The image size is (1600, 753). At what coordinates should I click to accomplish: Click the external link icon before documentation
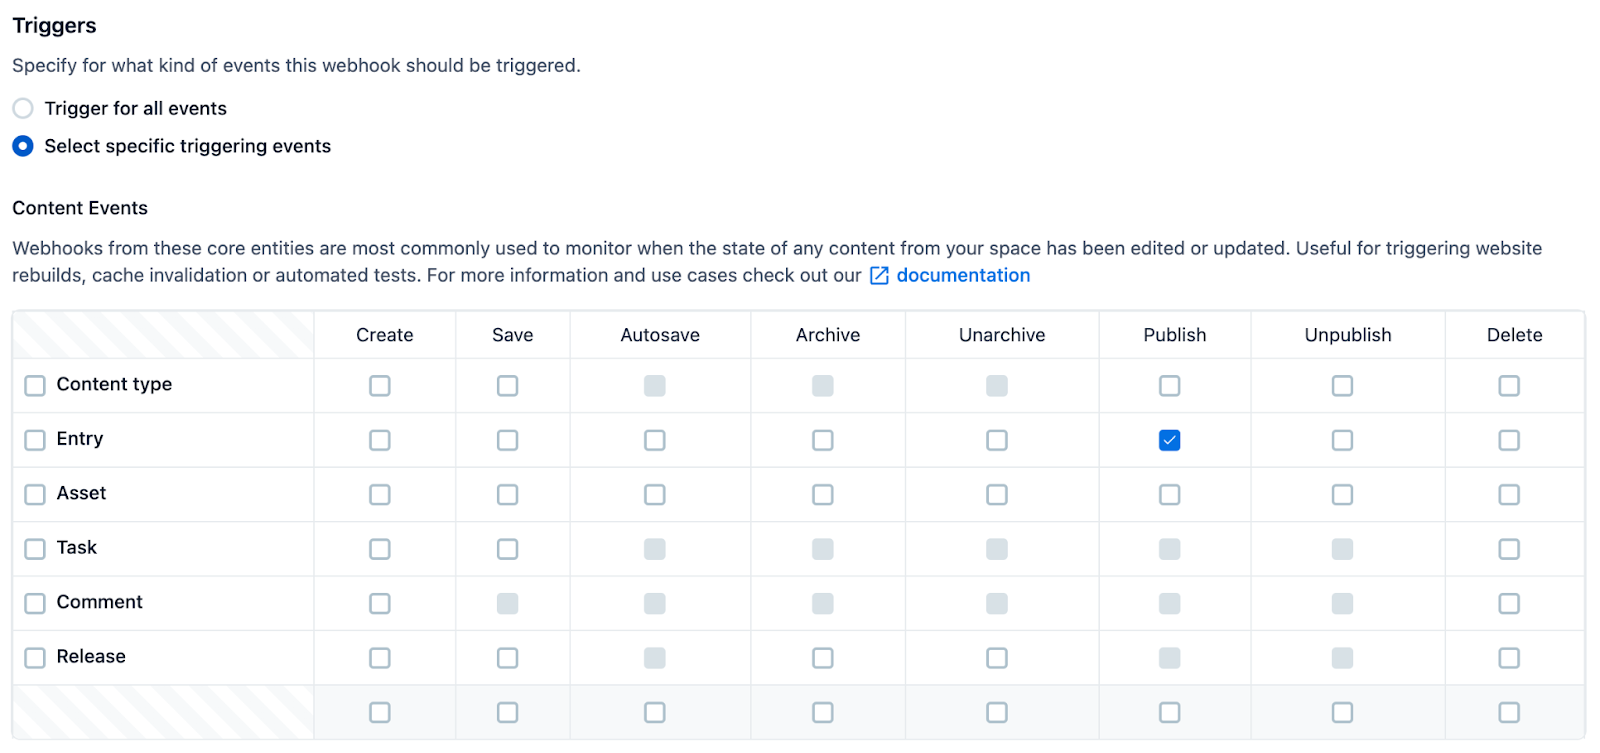pos(879,276)
